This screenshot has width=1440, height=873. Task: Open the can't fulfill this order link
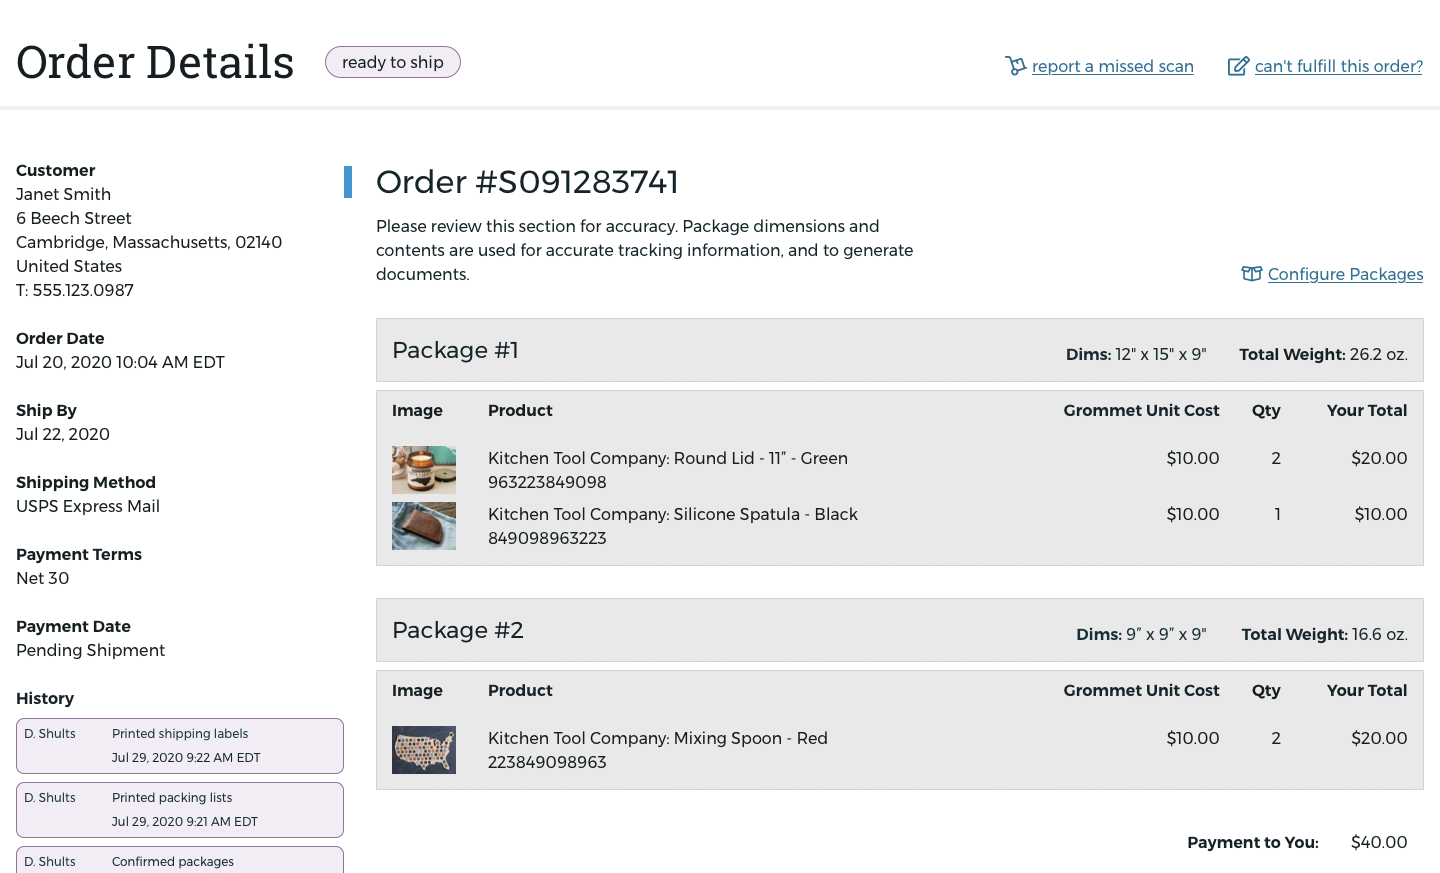pyautogui.click(x=1339, y=66)
